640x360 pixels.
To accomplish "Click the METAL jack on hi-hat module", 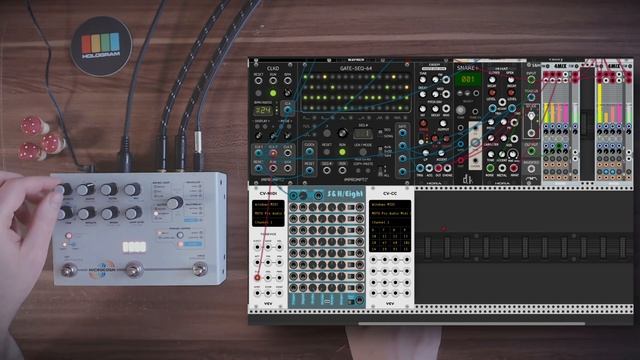I will click(502, 168).
